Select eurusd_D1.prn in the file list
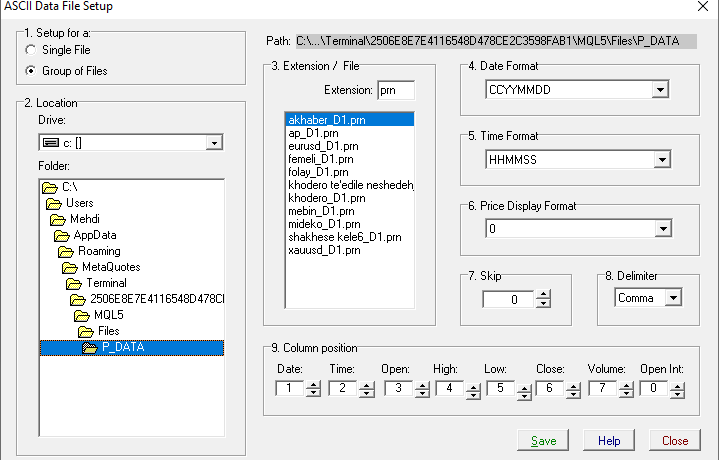The image size is (719, 460). pyautogui.click(x=349, y=146)
